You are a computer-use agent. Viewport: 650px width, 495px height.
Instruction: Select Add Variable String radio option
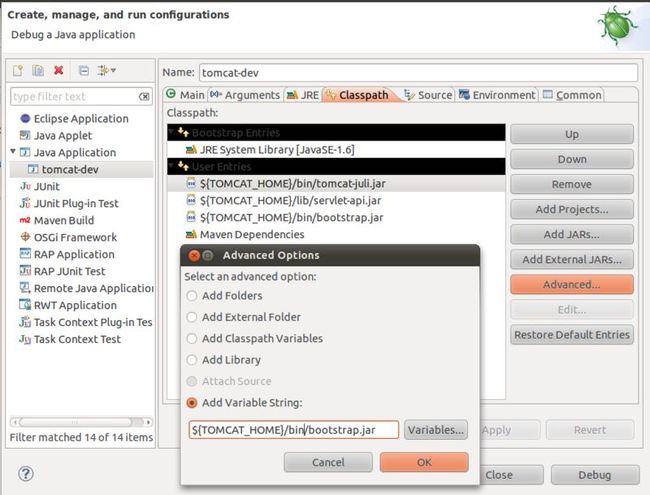192,403
